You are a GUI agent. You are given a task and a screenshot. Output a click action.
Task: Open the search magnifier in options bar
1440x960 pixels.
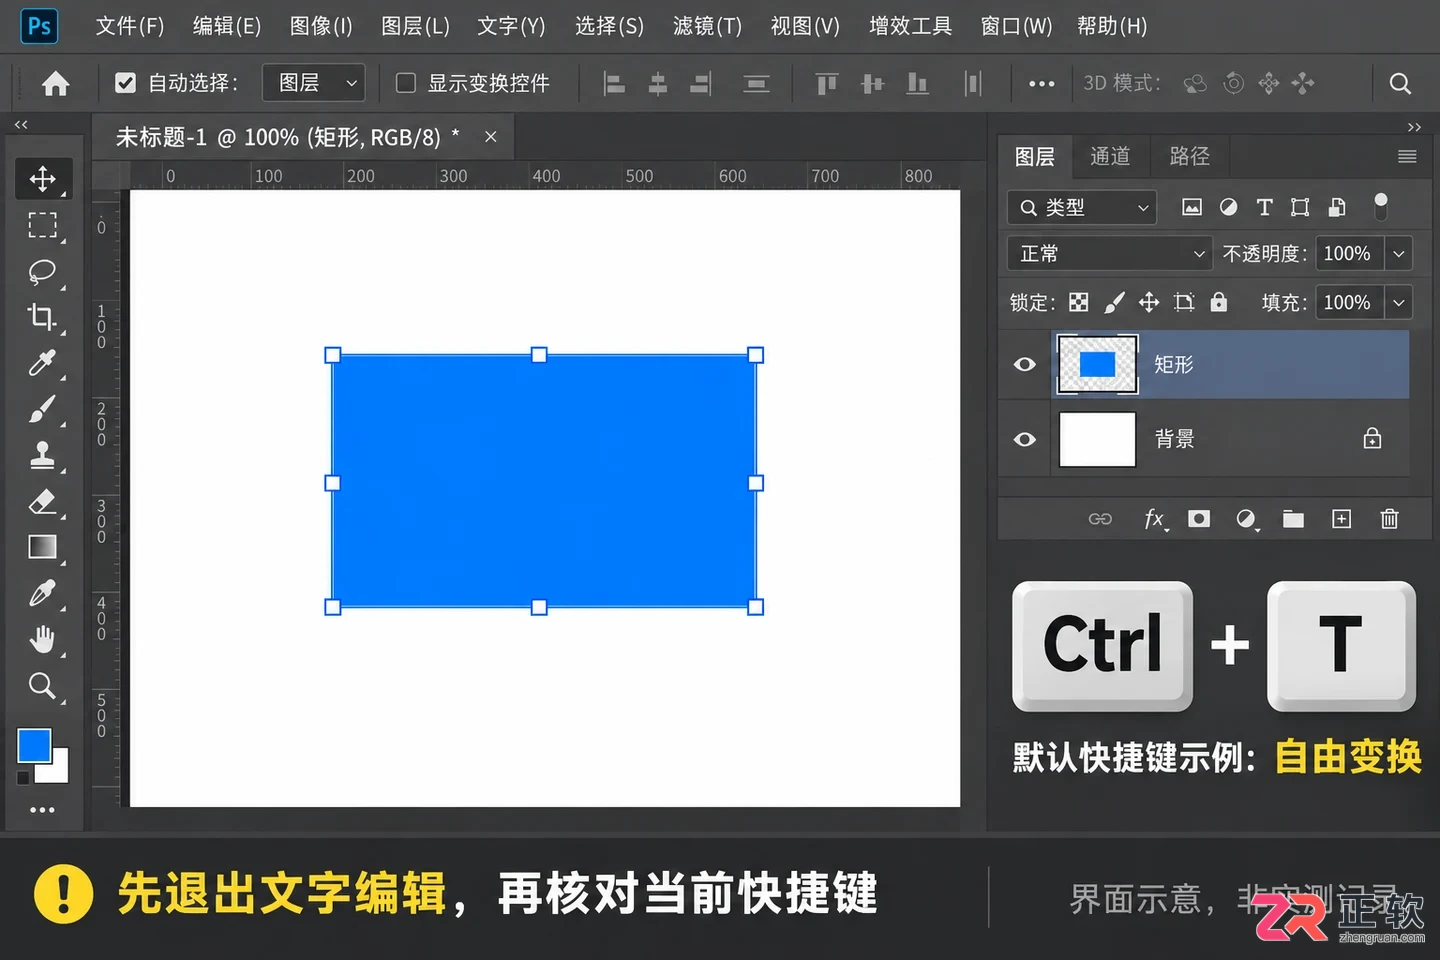1400,83
